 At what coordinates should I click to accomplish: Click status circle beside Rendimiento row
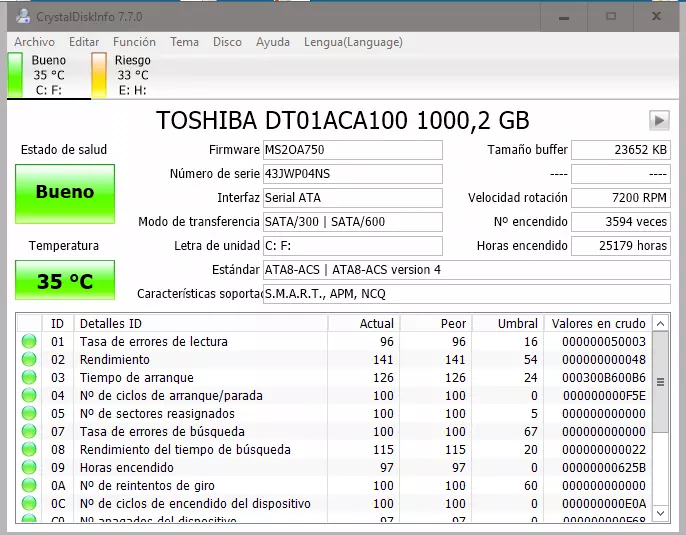(29, 360)
